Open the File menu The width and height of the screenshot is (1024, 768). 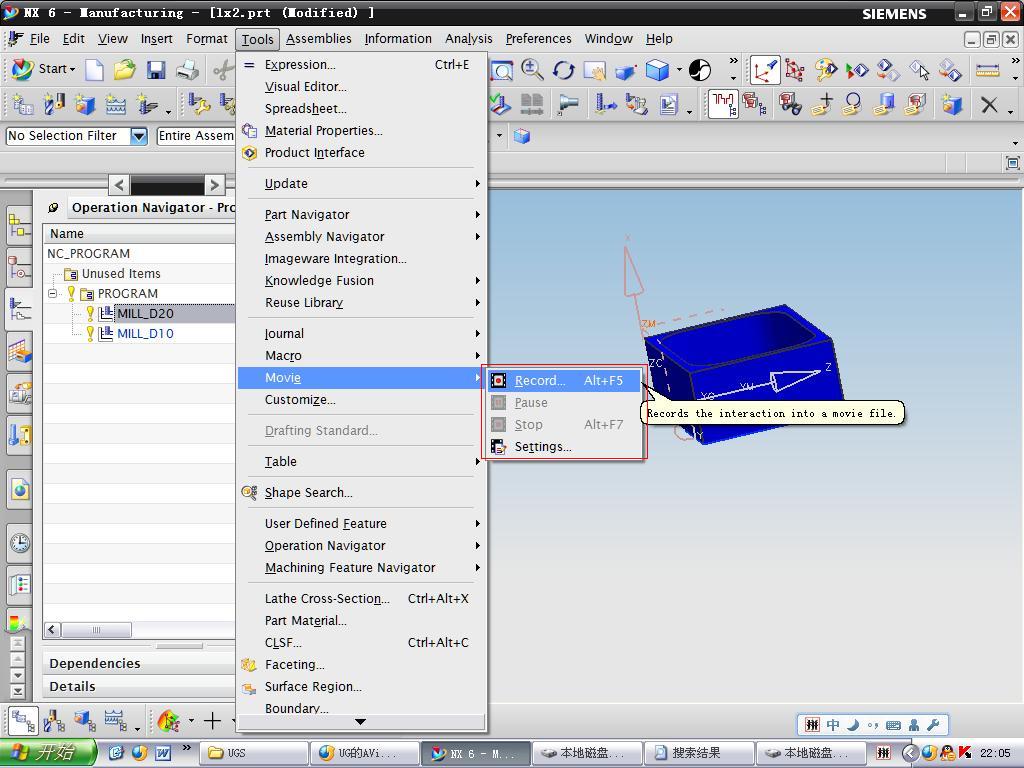click(x=39, y=39)
